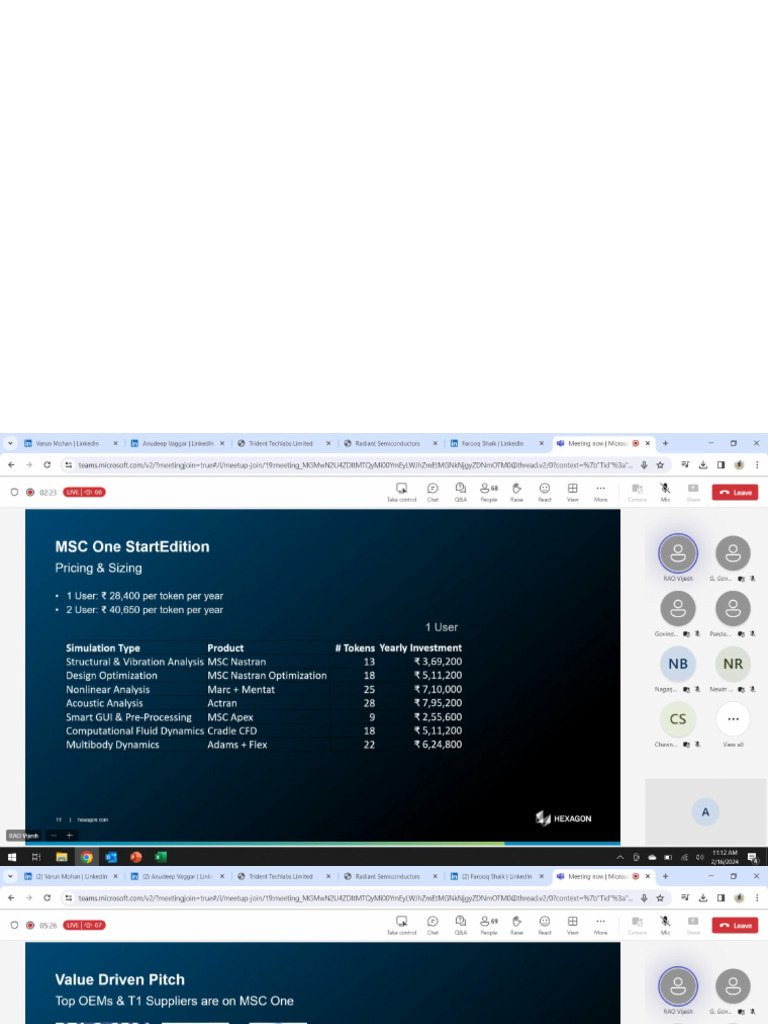Switch to the (2) Varun Mohan LinkedIn tab
The image size is (768, 1024).
click(x=71, y=876)
